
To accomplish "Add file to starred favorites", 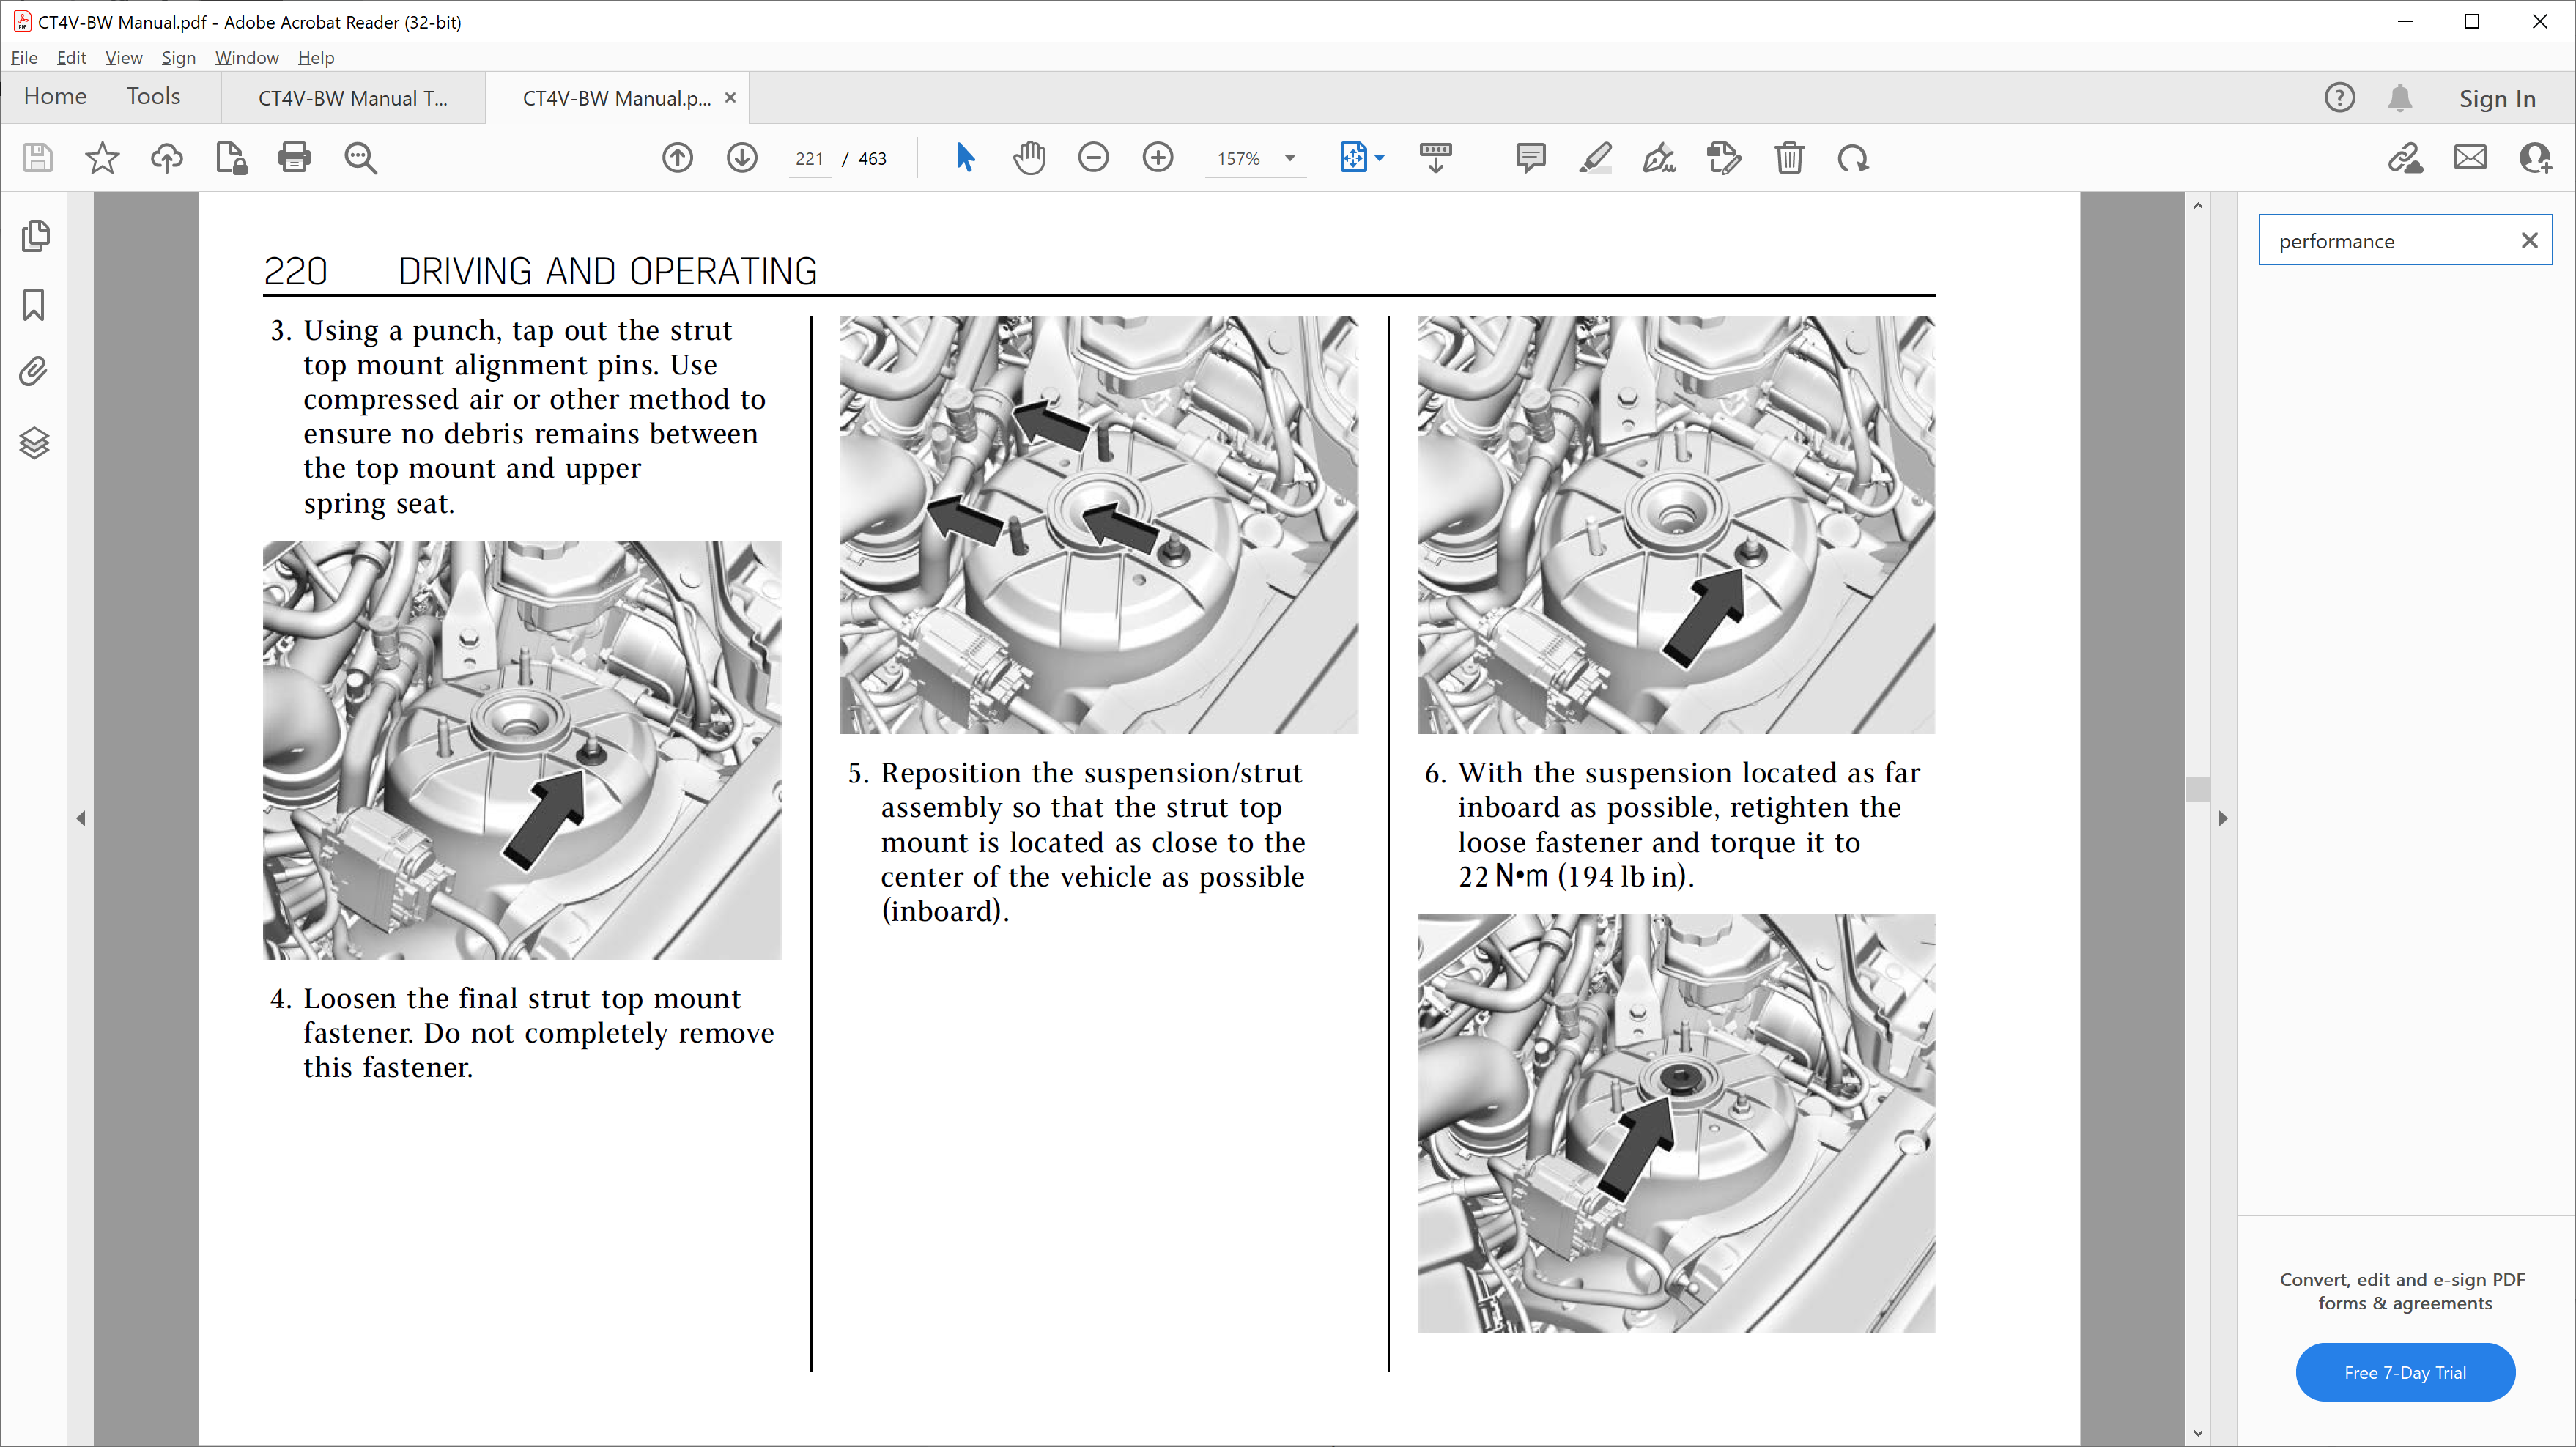I will tap(102, 158).
